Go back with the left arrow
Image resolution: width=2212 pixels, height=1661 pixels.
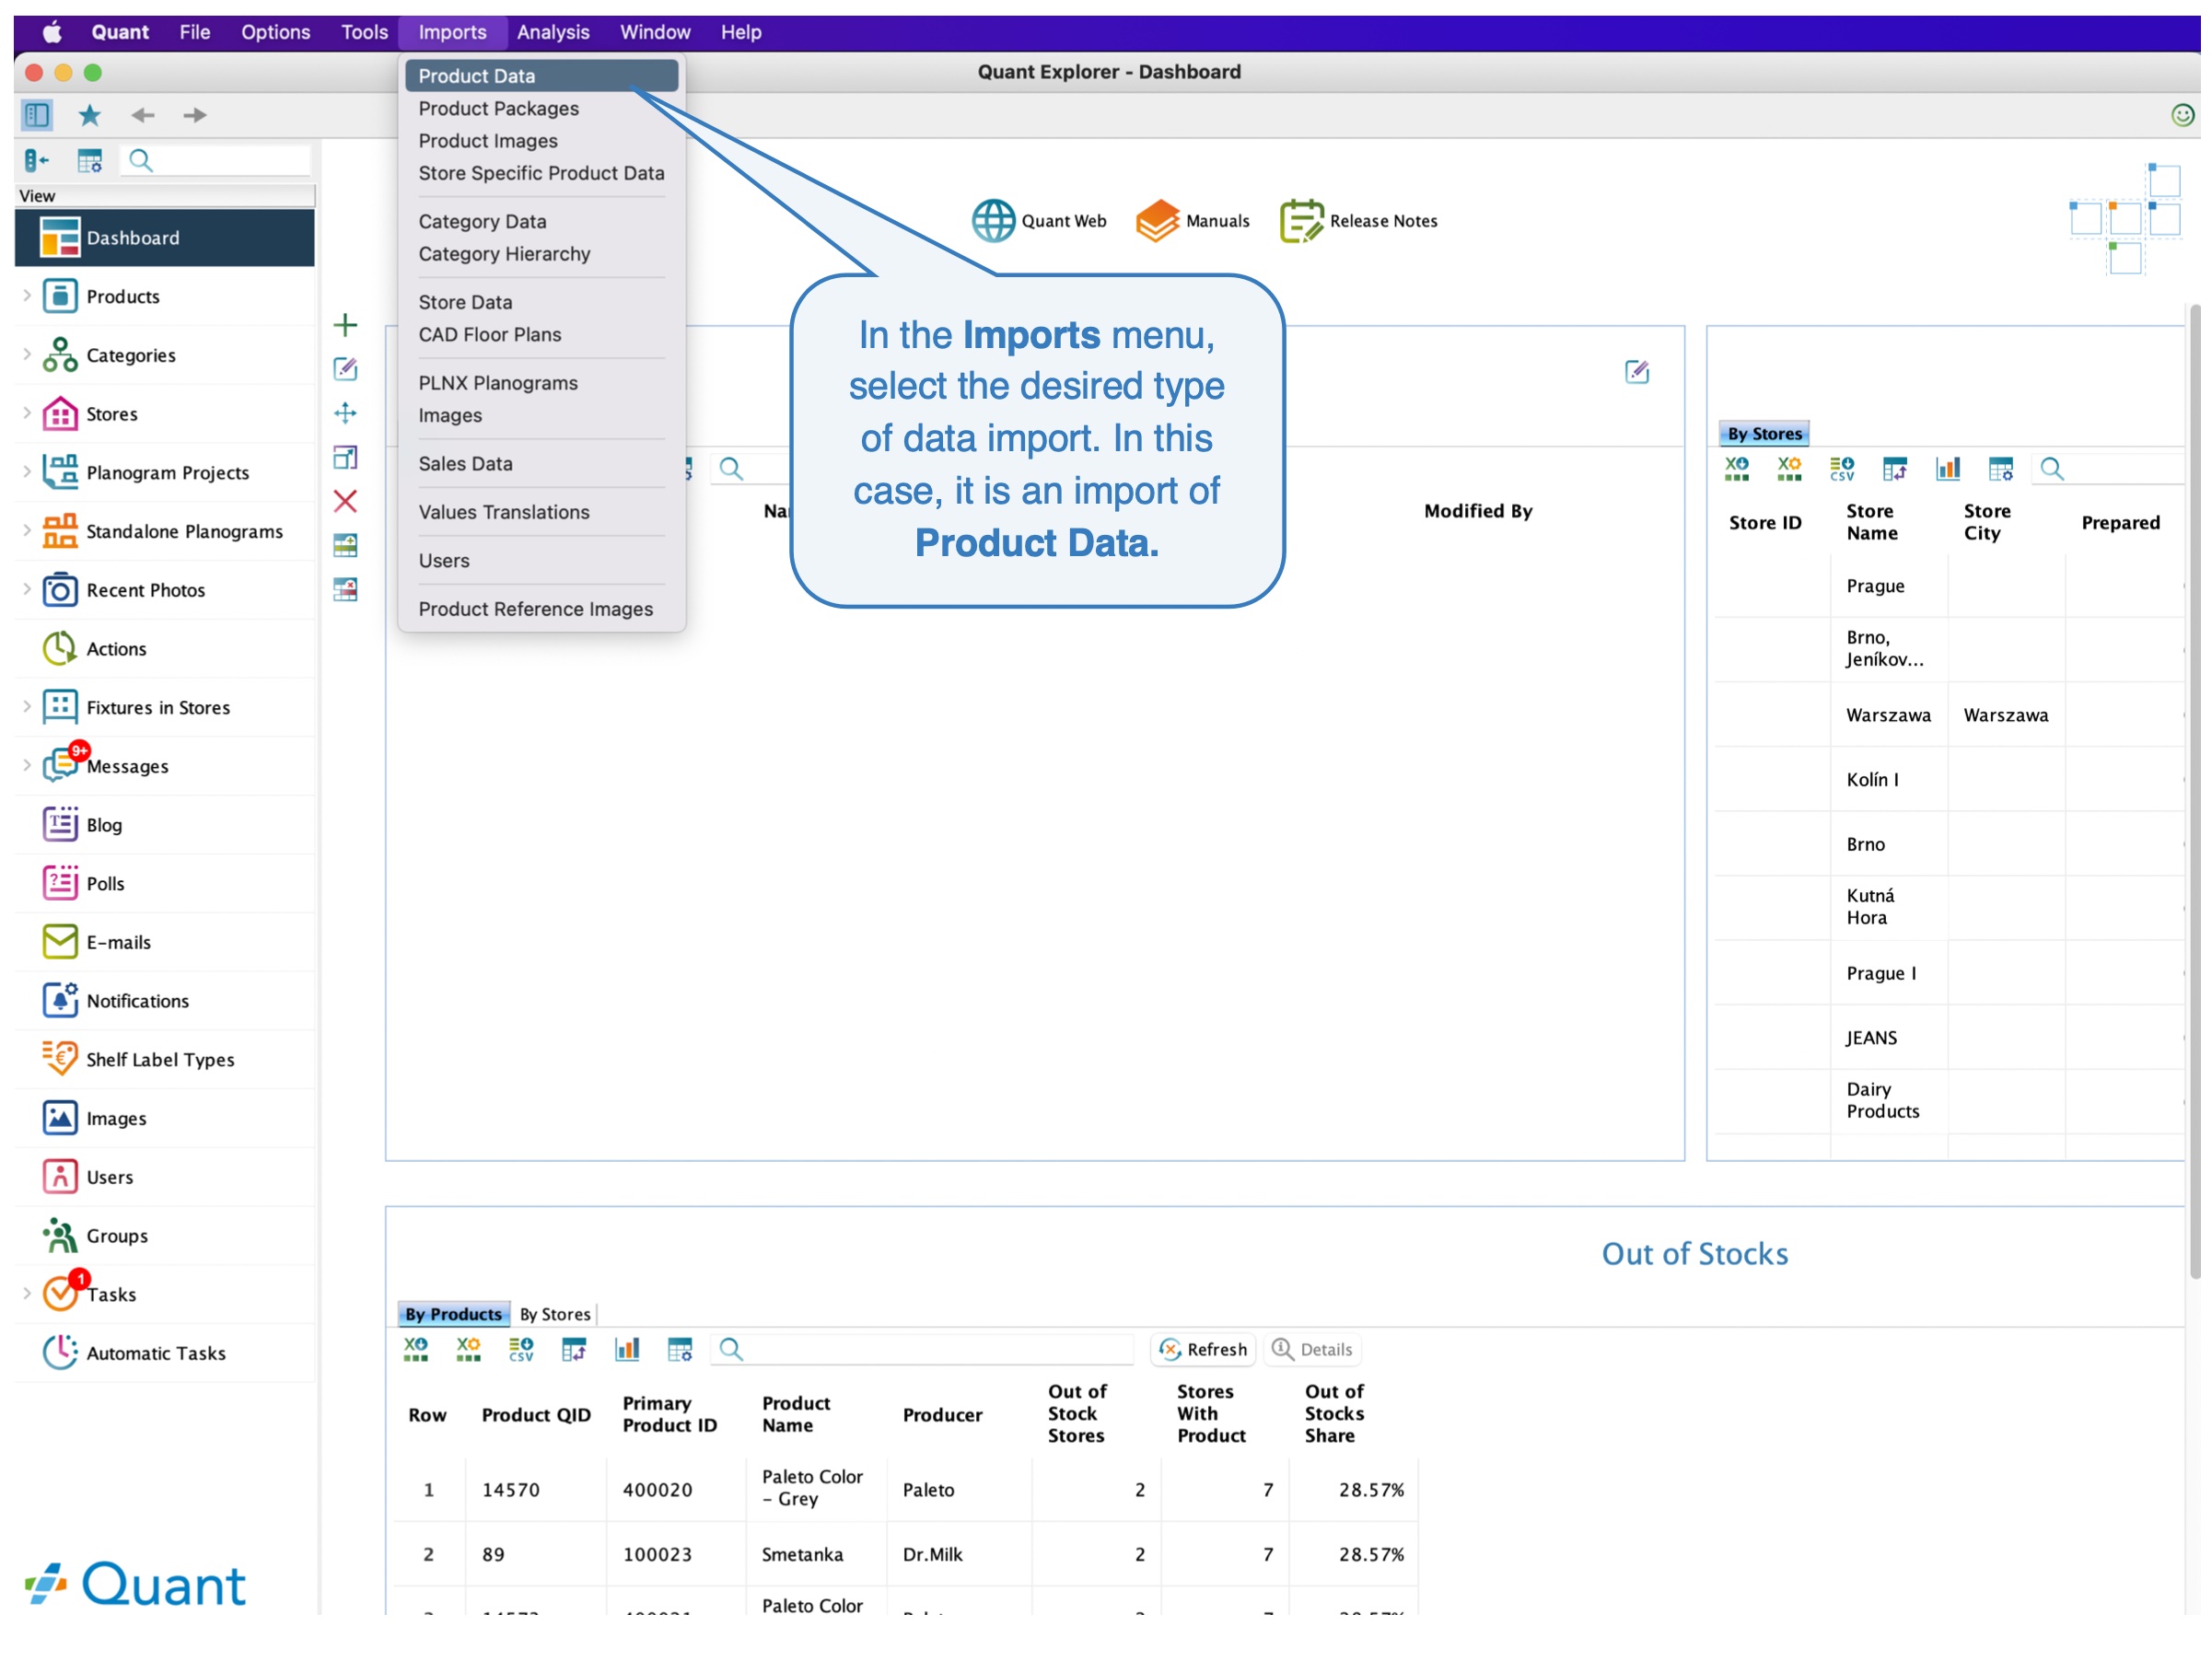point(143,115)
